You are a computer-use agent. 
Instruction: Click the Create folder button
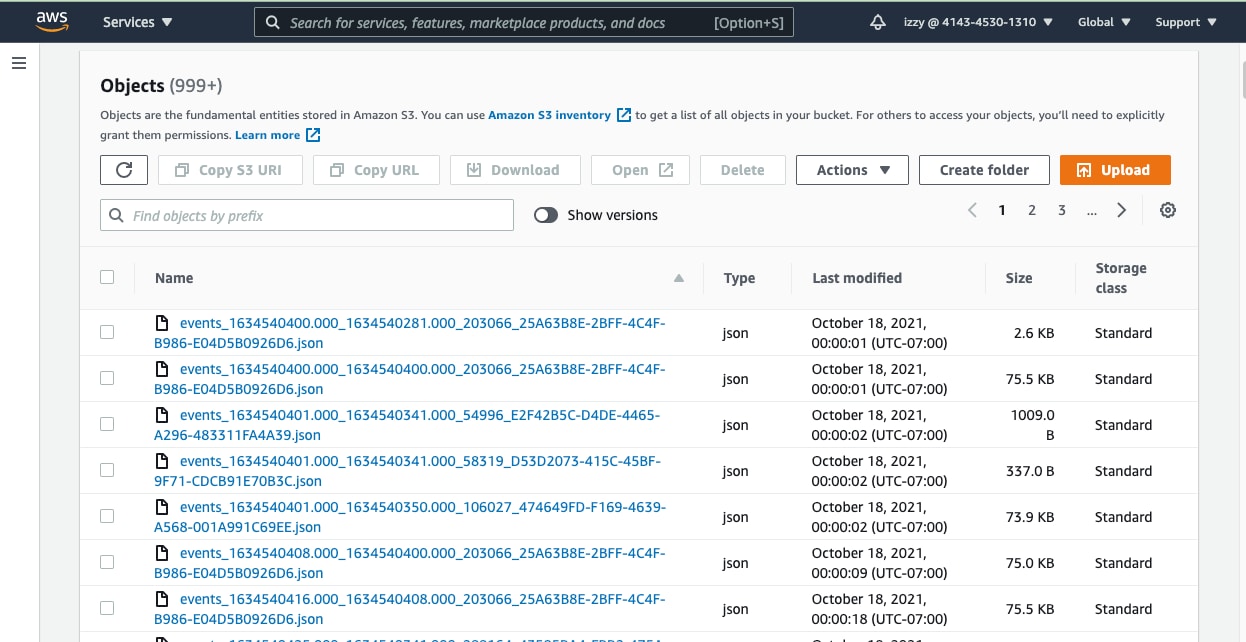tap(984, 170)
